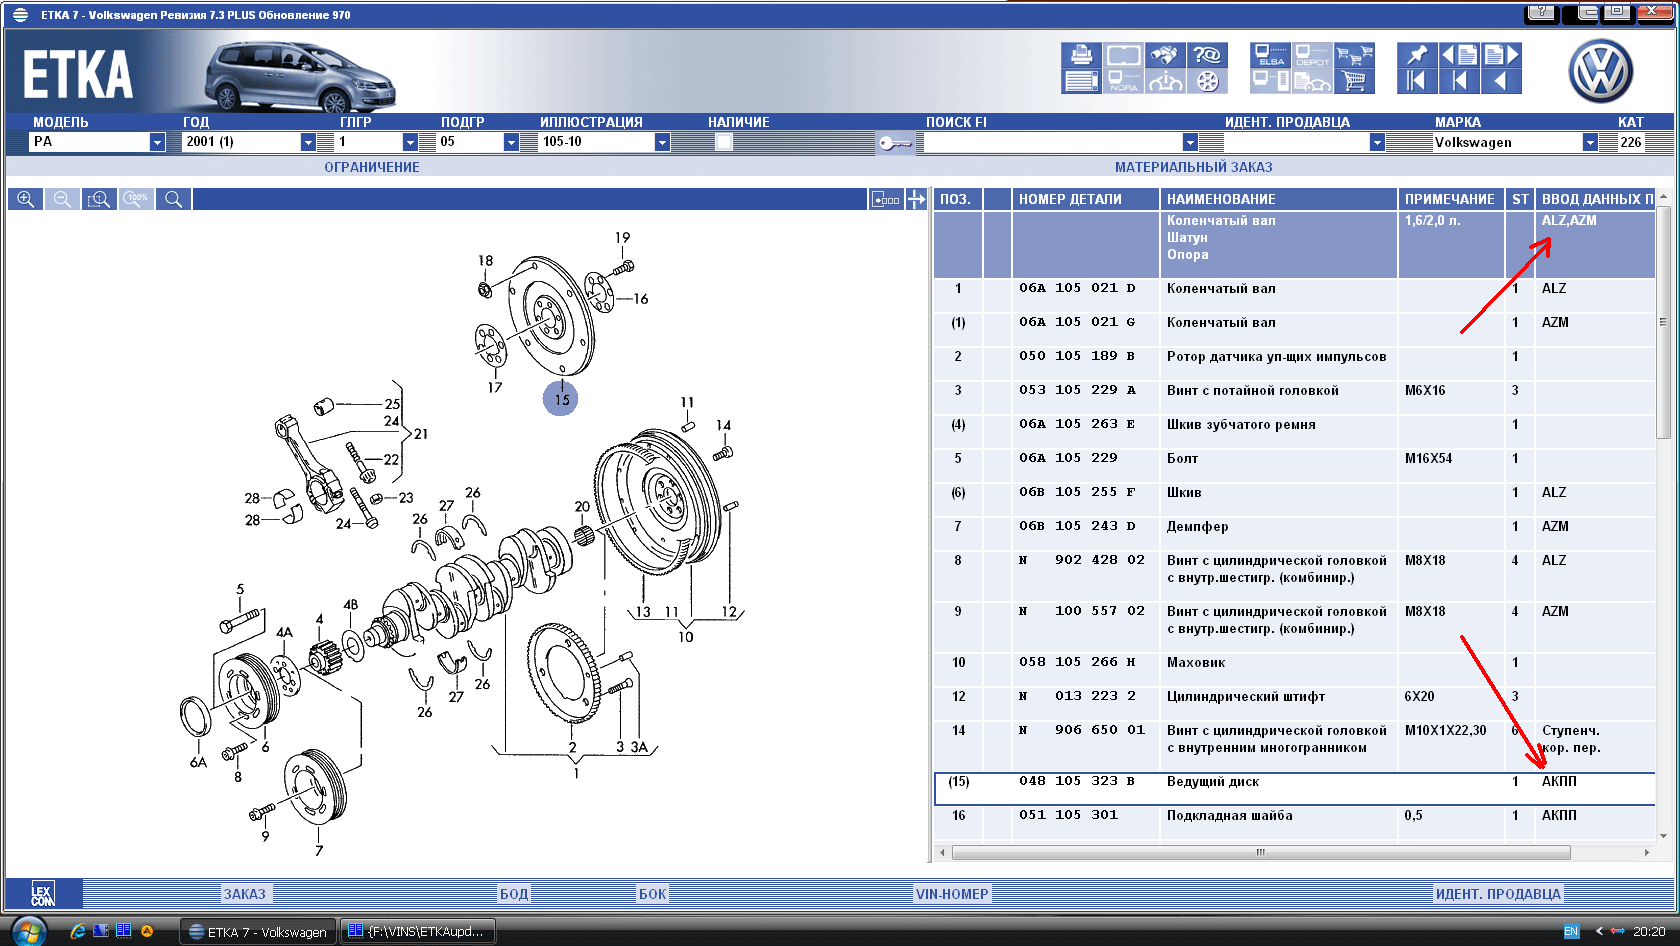Click the plain magnifier icon in illustration toolbar
Image resolution: width=1680 pixels, height=946 pixels.
click(173, 199)
